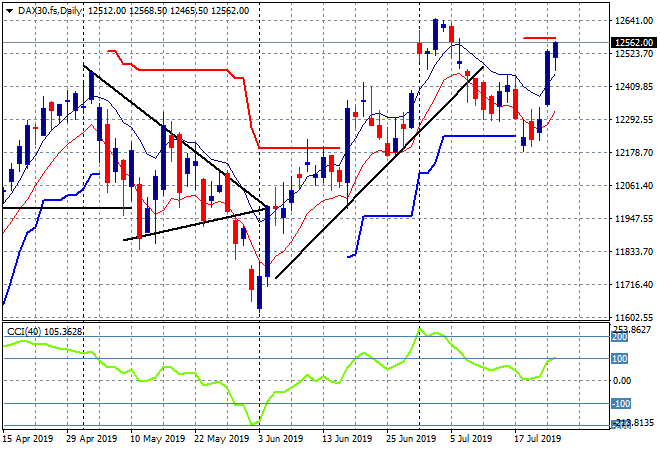The width and height of the screenshot is (660, 450).
Task: Click the 25 Jun 2019 date label
Action: point(411,439)
